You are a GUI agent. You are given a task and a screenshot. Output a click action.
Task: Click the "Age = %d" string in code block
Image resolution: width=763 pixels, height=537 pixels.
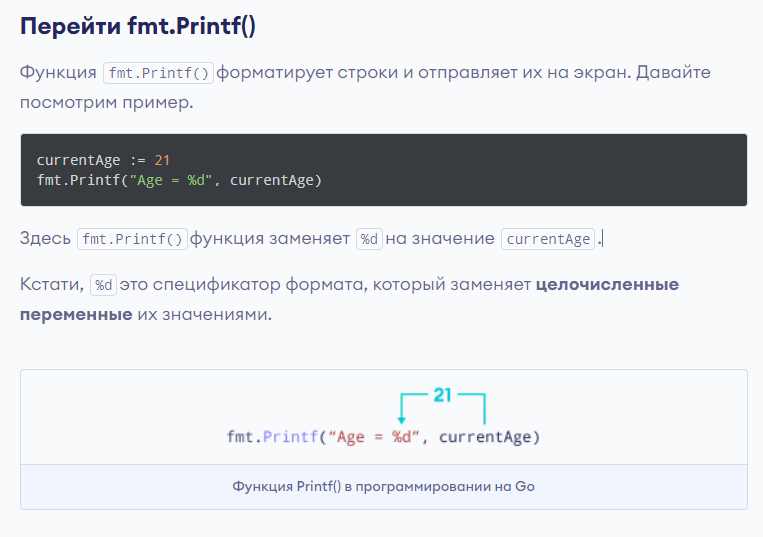[171, 180]
